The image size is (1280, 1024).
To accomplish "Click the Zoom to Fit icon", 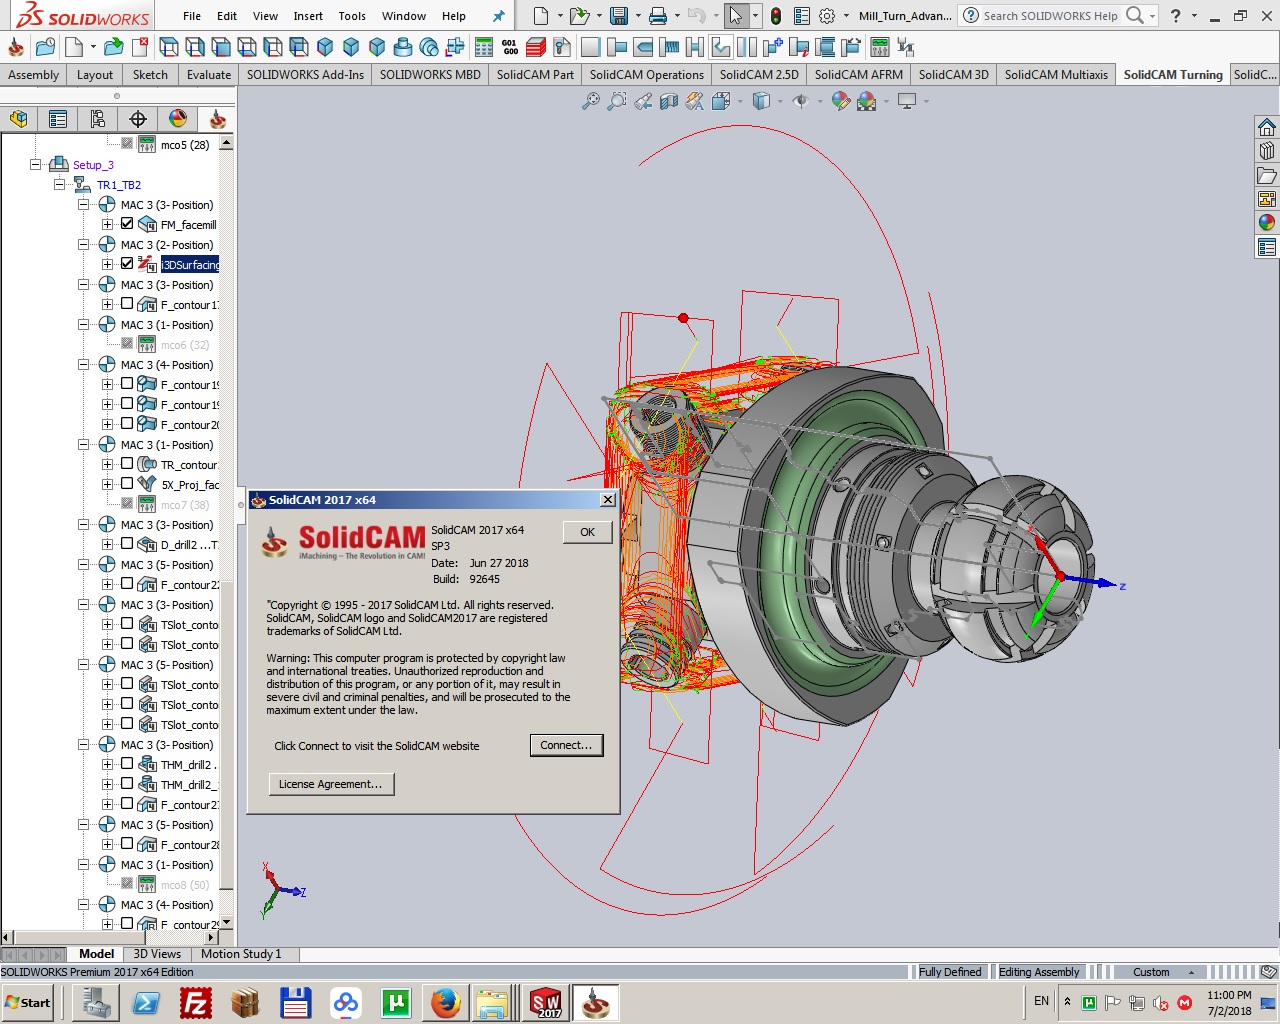I will pos(591,101).
